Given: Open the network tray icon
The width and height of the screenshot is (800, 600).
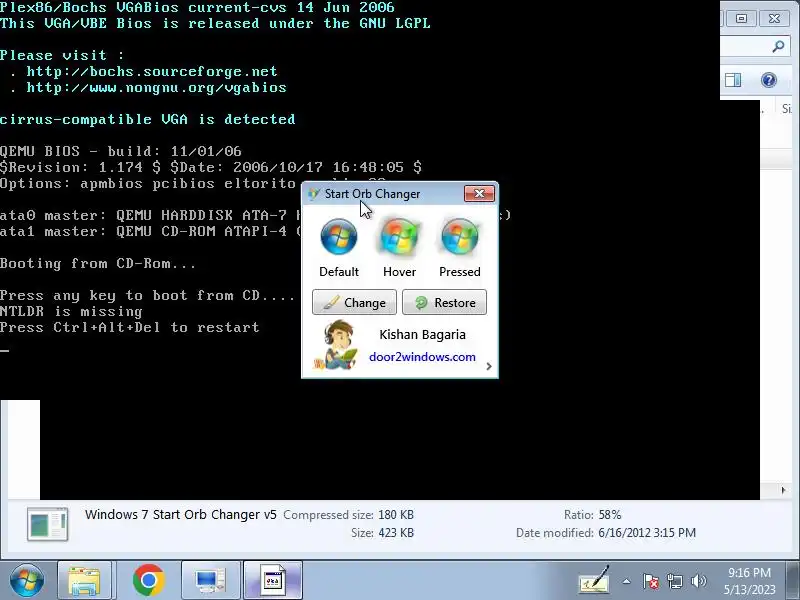Looking at the screenshot, I should tap(675, 581).
